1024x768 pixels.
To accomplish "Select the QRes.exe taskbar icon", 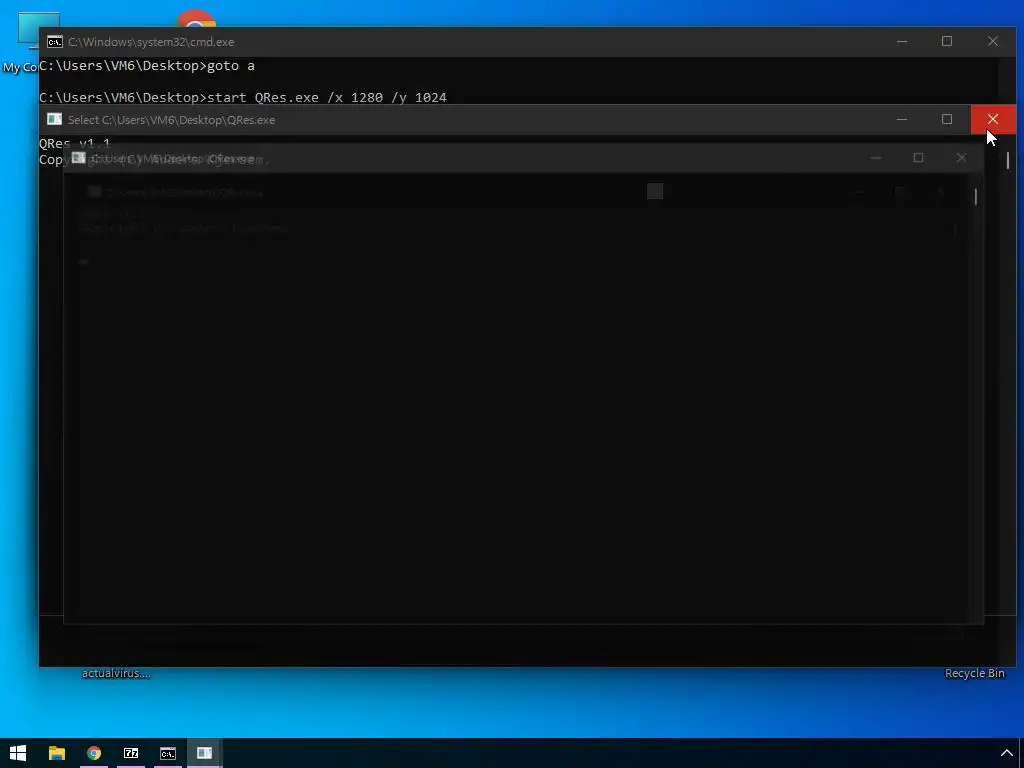I will 205,753.
